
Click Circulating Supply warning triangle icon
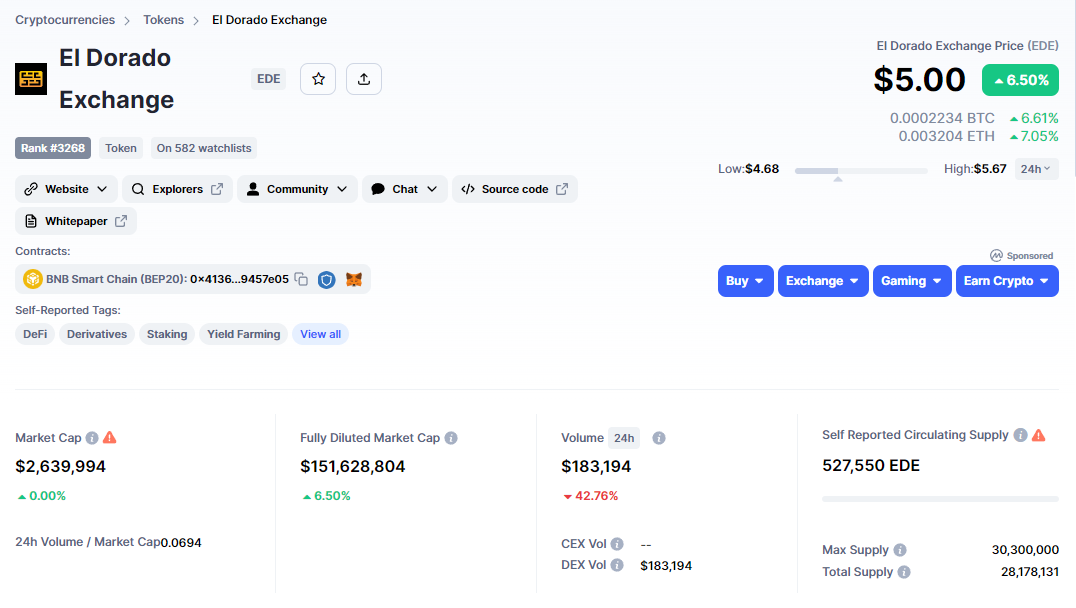click(x=1039, y=435)
